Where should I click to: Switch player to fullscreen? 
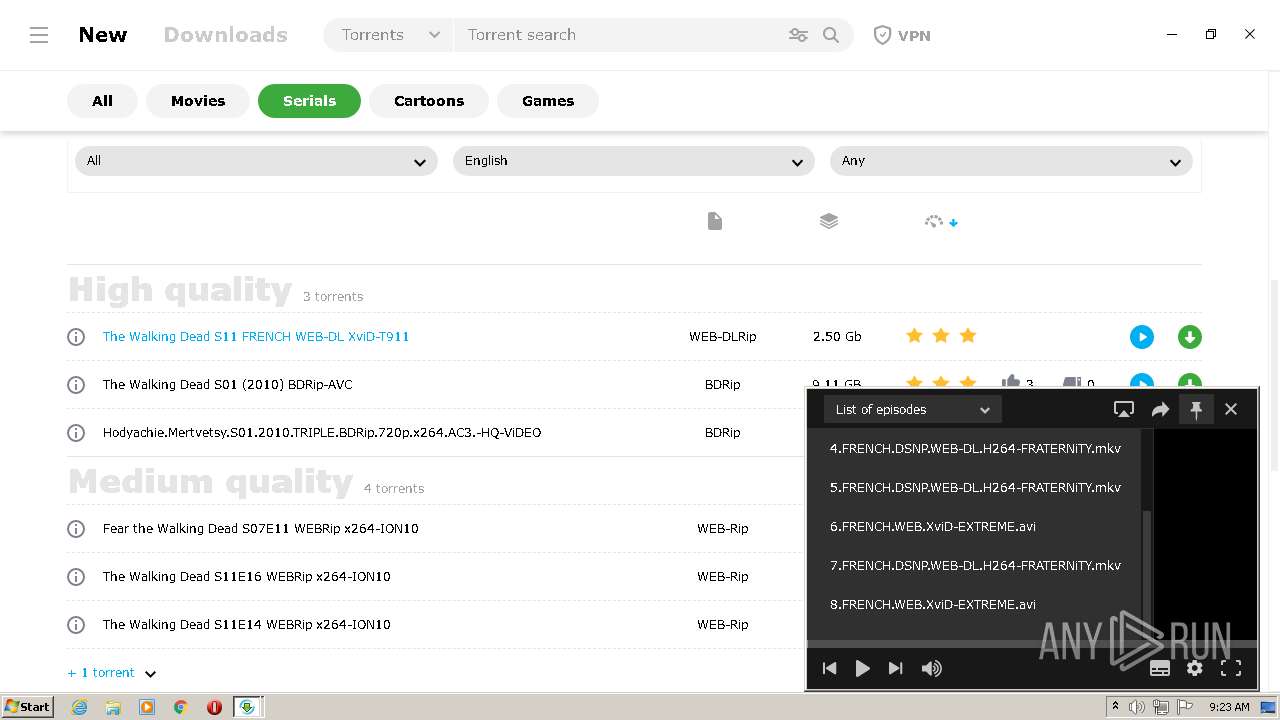pos(1231,668)
